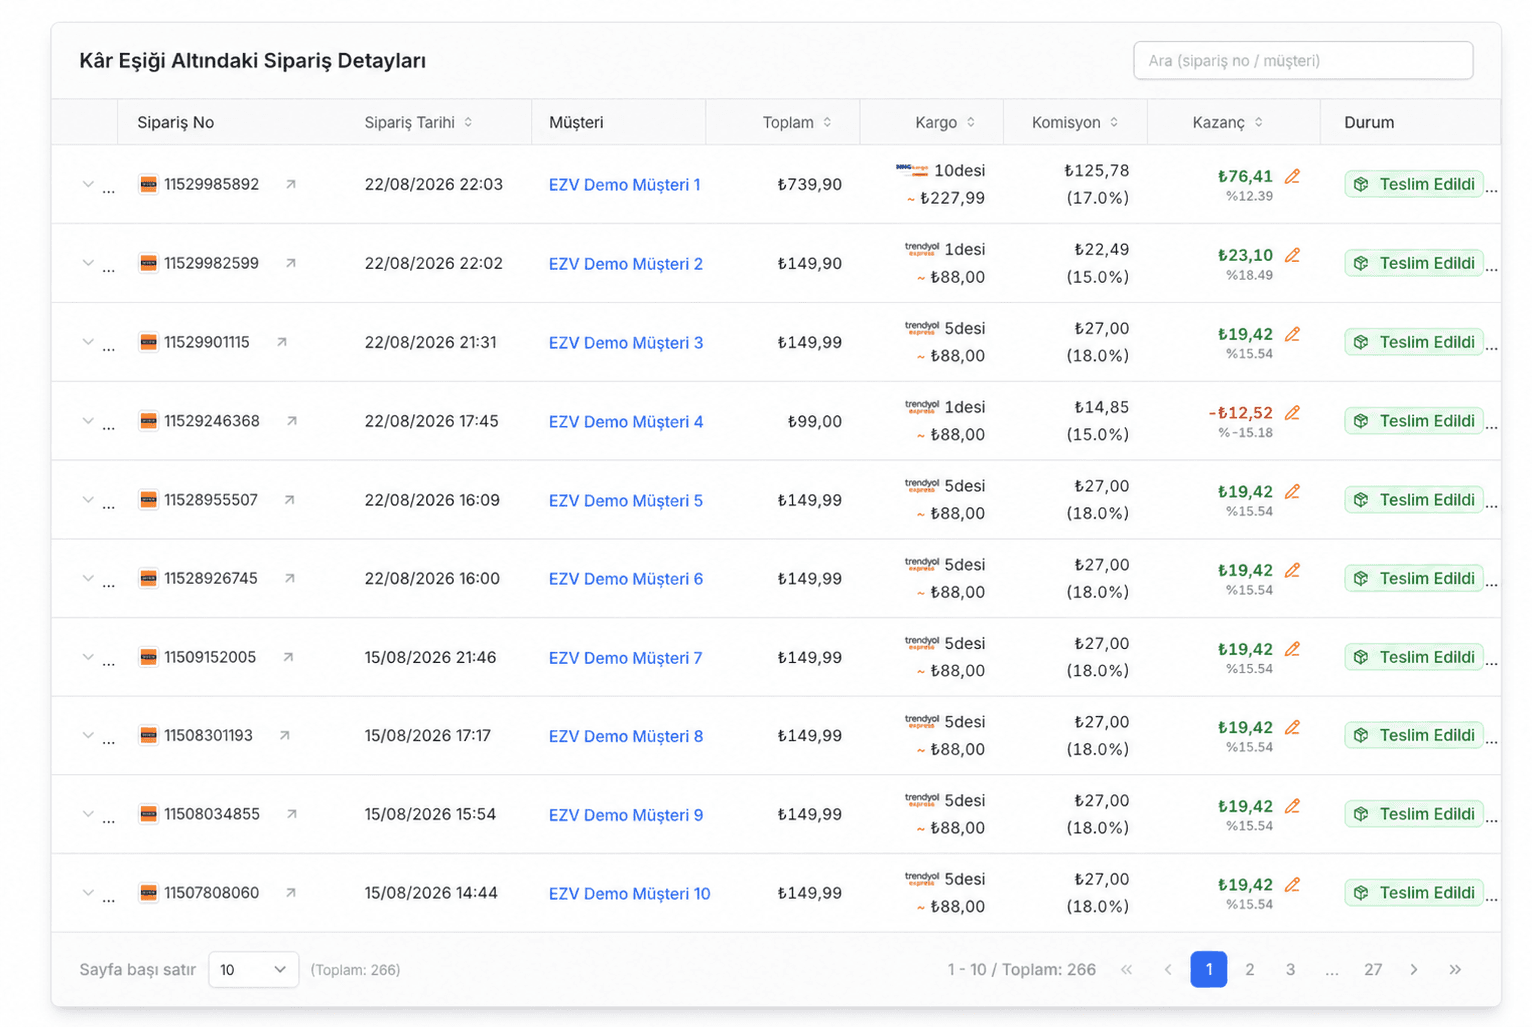Go to page 3 of results
This screenshot has height=1027, width=1532.
pyautogui.click(x=1290, y=969)
